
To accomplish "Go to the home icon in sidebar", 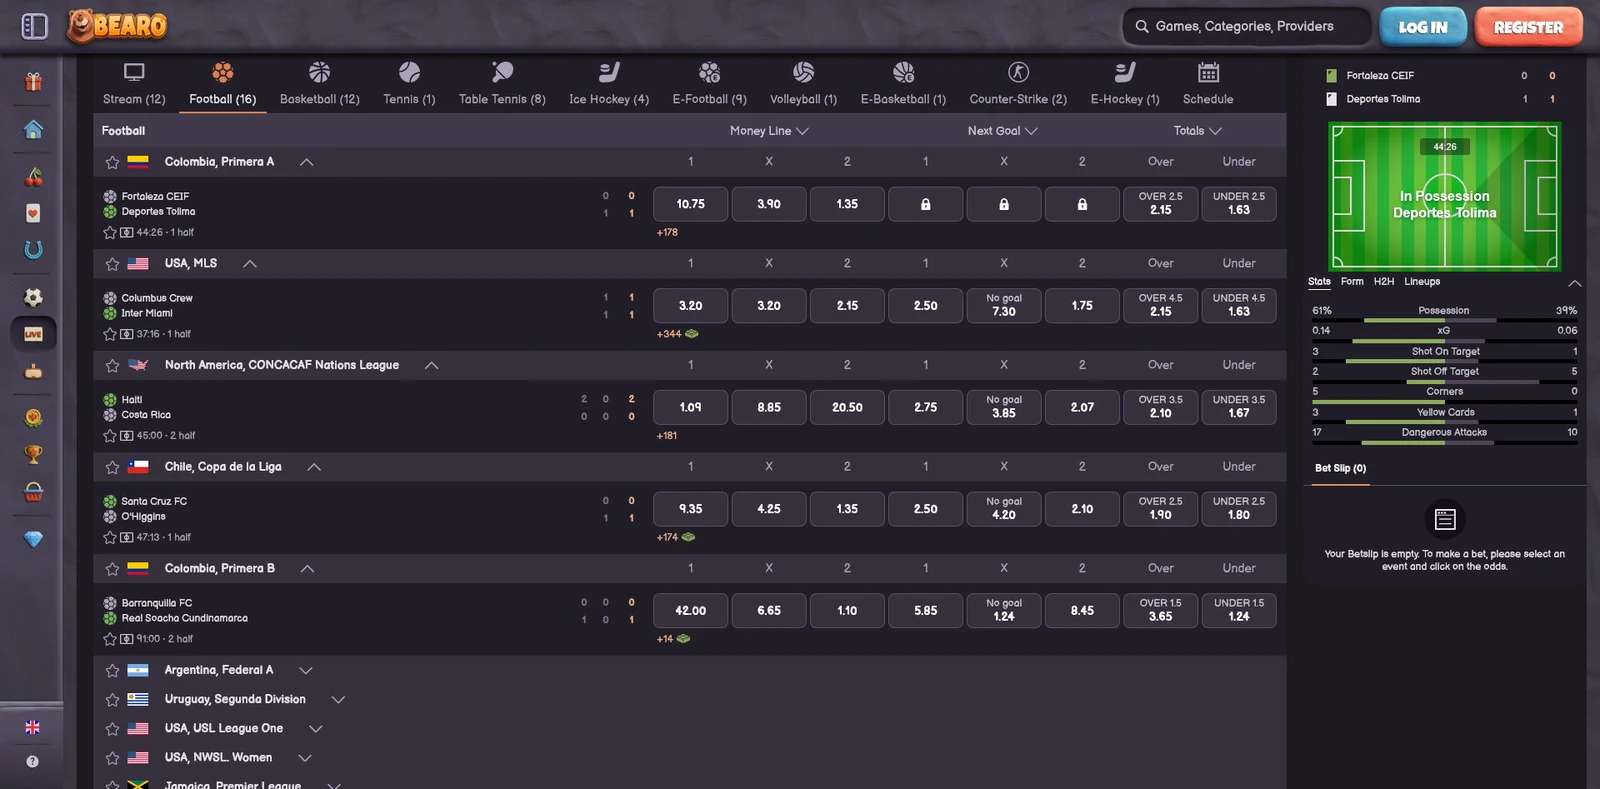I will 33,129.
